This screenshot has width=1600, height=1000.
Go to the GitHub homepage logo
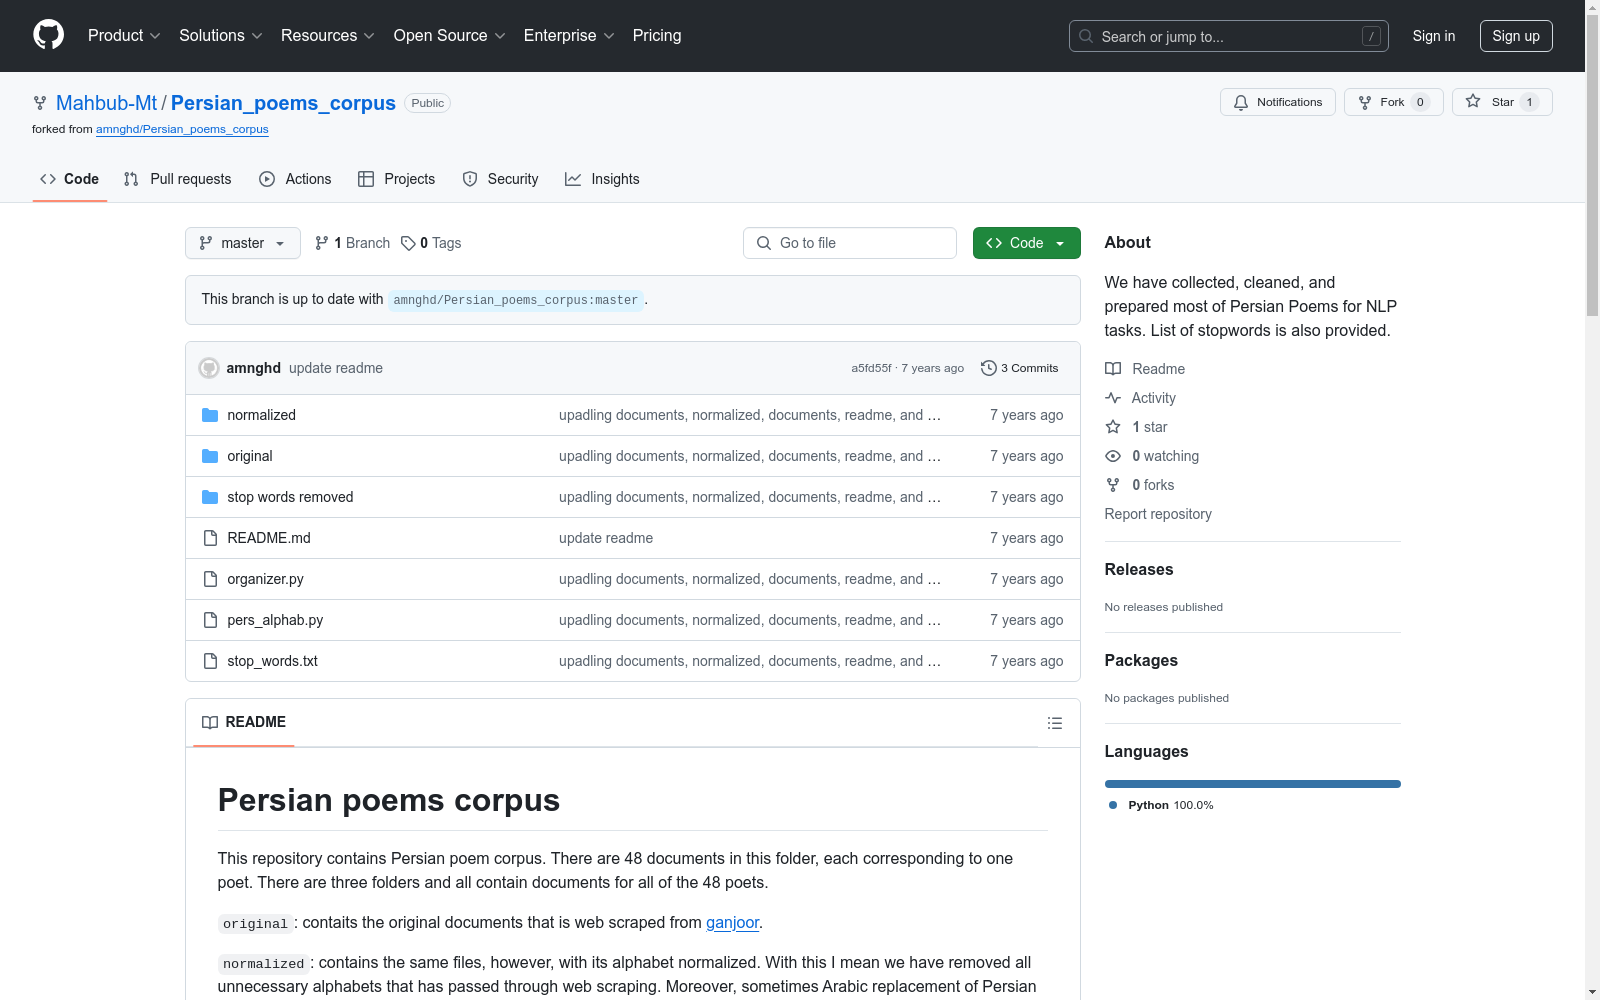(x=48, y=35)
